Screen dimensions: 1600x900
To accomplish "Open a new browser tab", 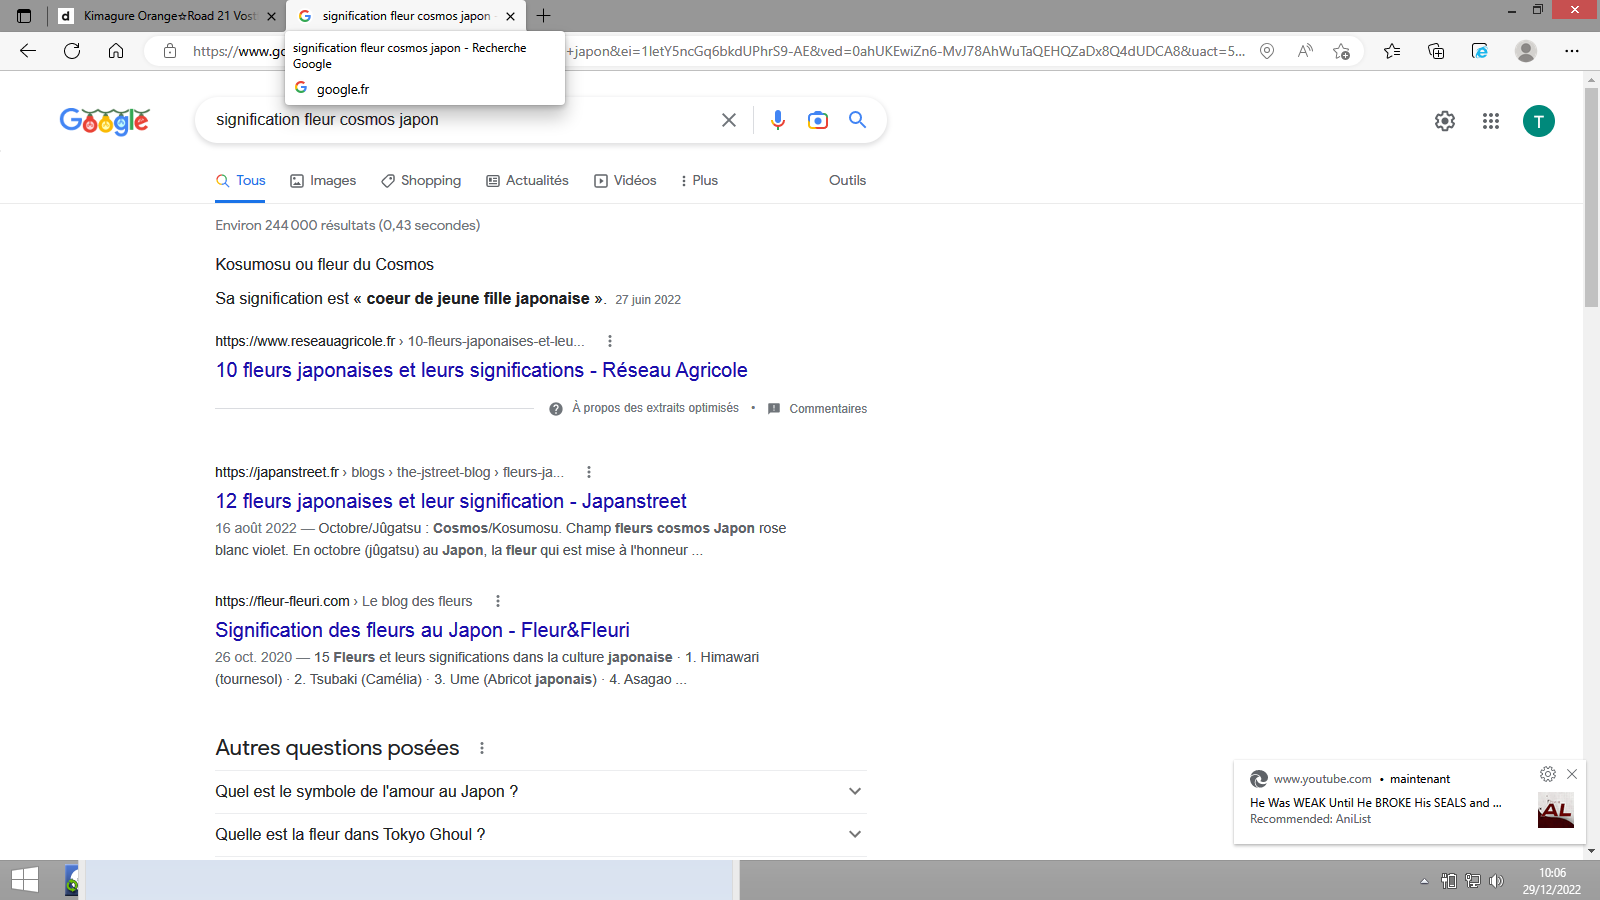I will coord(543,16).
